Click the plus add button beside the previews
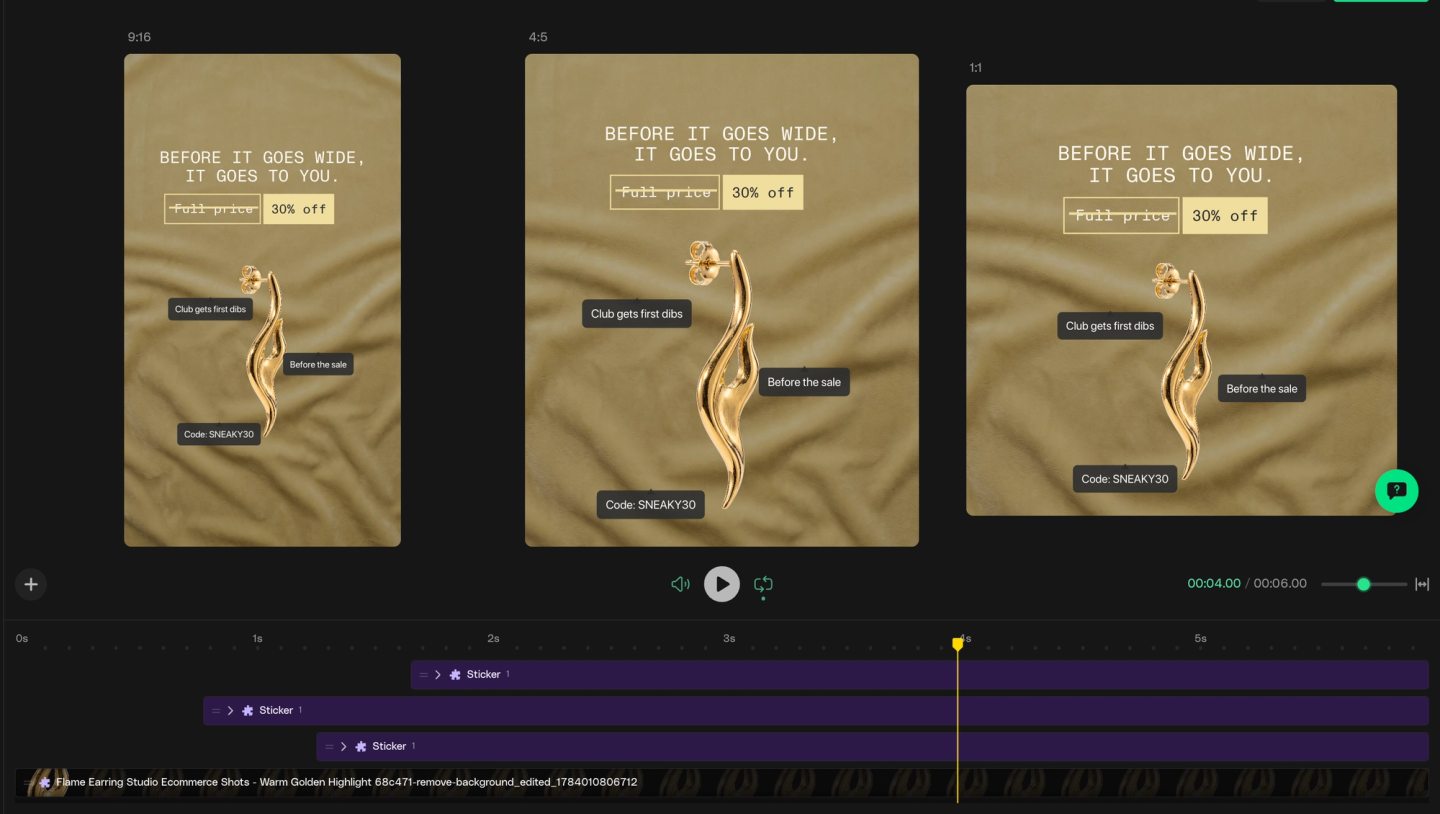1440x814 pixels. tap(31, 584)
